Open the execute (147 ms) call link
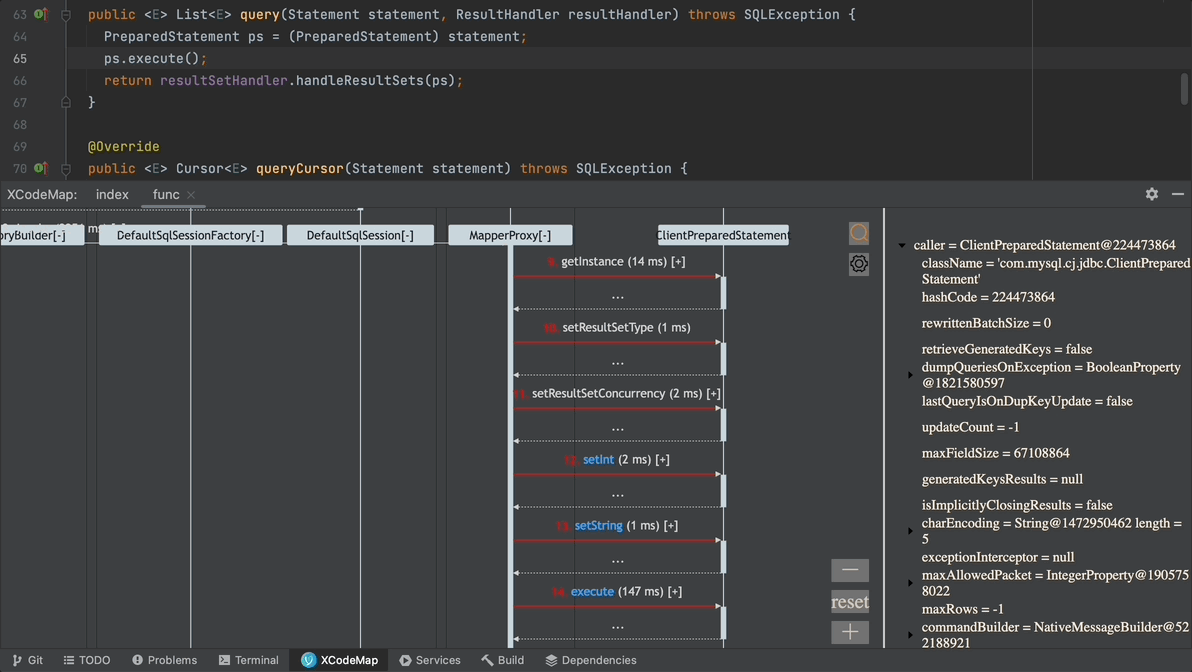This screenshot has width=1192, height=672. (x=592, y=591)
